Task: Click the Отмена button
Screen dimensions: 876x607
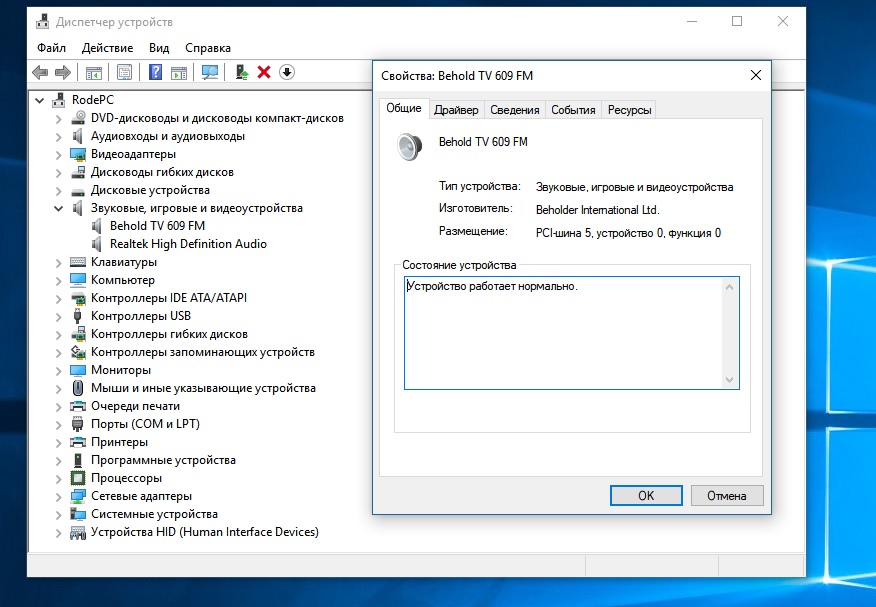Action: (x=727, y=495)
